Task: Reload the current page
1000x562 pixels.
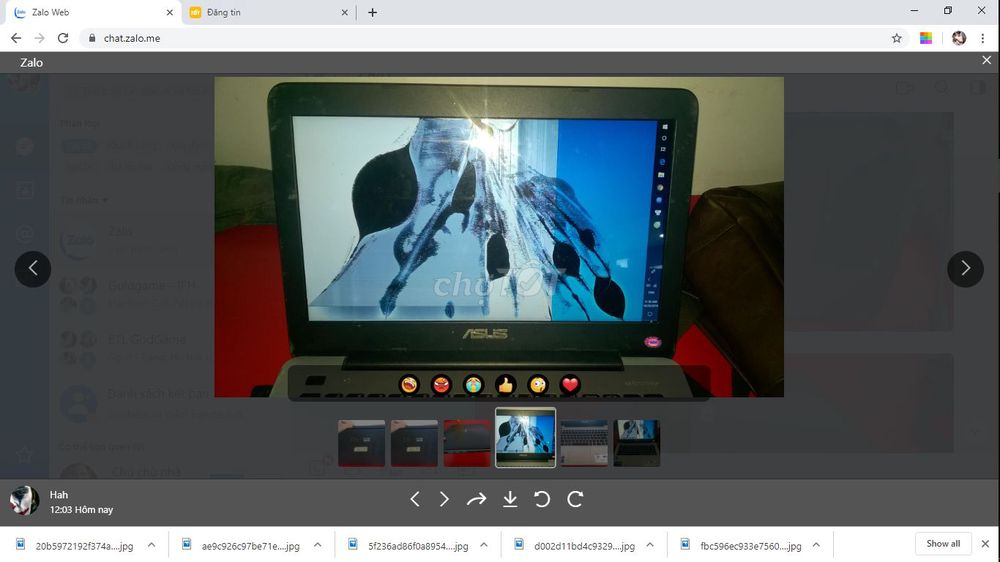Action: pos(62,38)
